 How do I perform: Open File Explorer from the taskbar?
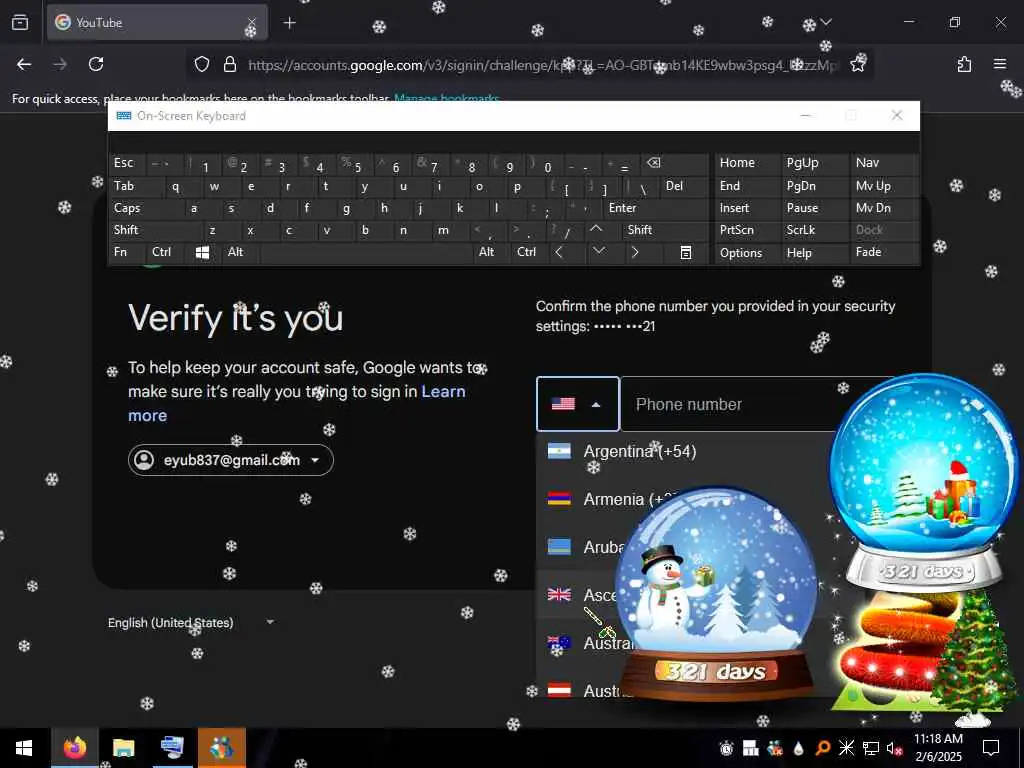click(123, 748)
